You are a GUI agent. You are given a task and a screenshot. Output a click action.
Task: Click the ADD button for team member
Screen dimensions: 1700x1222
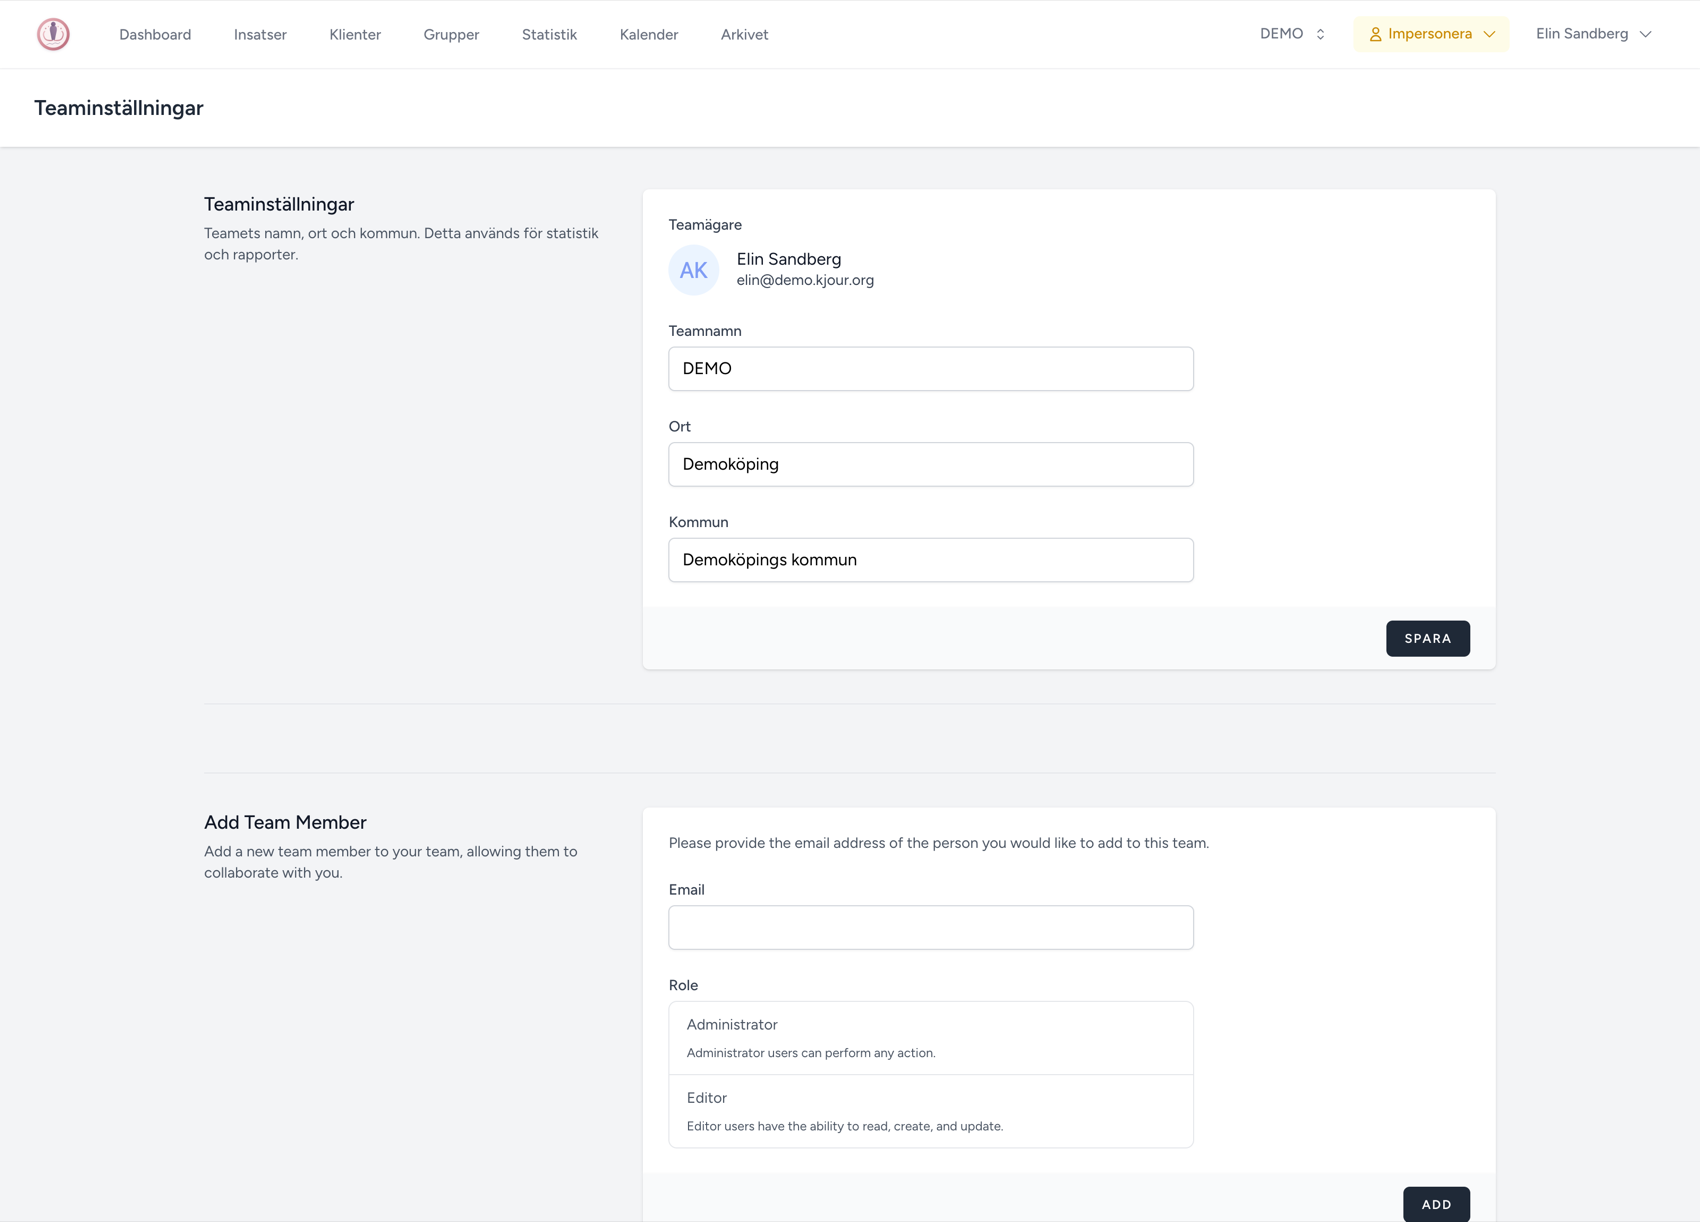[1436, 1204]
